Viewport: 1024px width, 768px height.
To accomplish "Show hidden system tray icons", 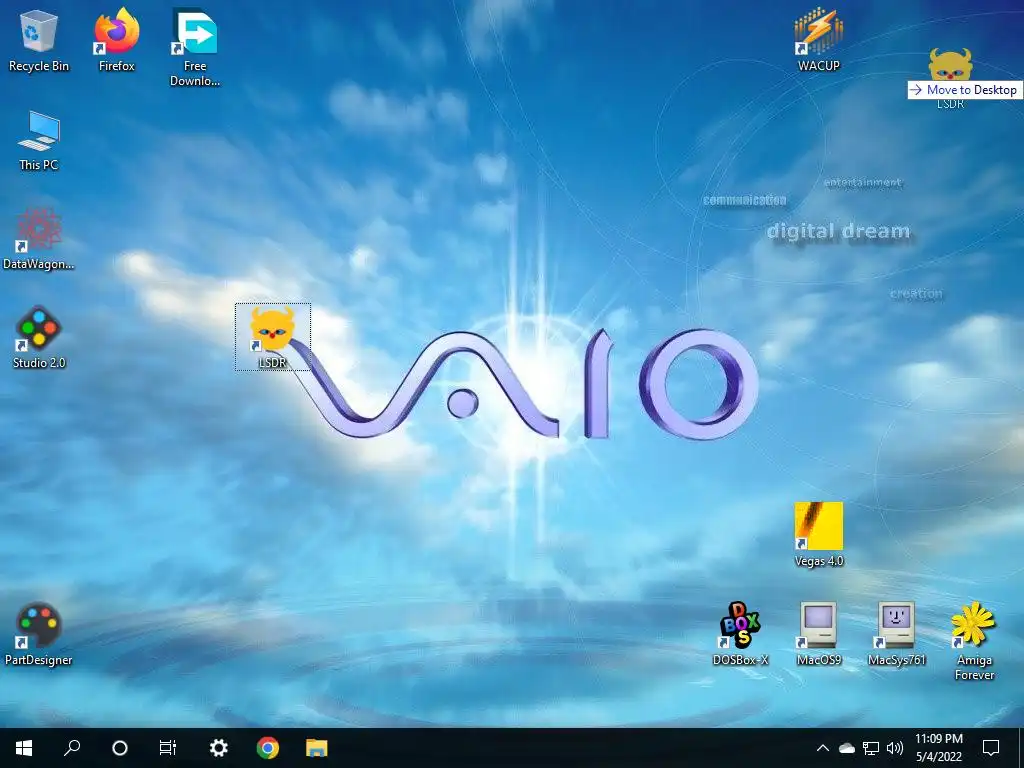I will [x=823, y=748].
